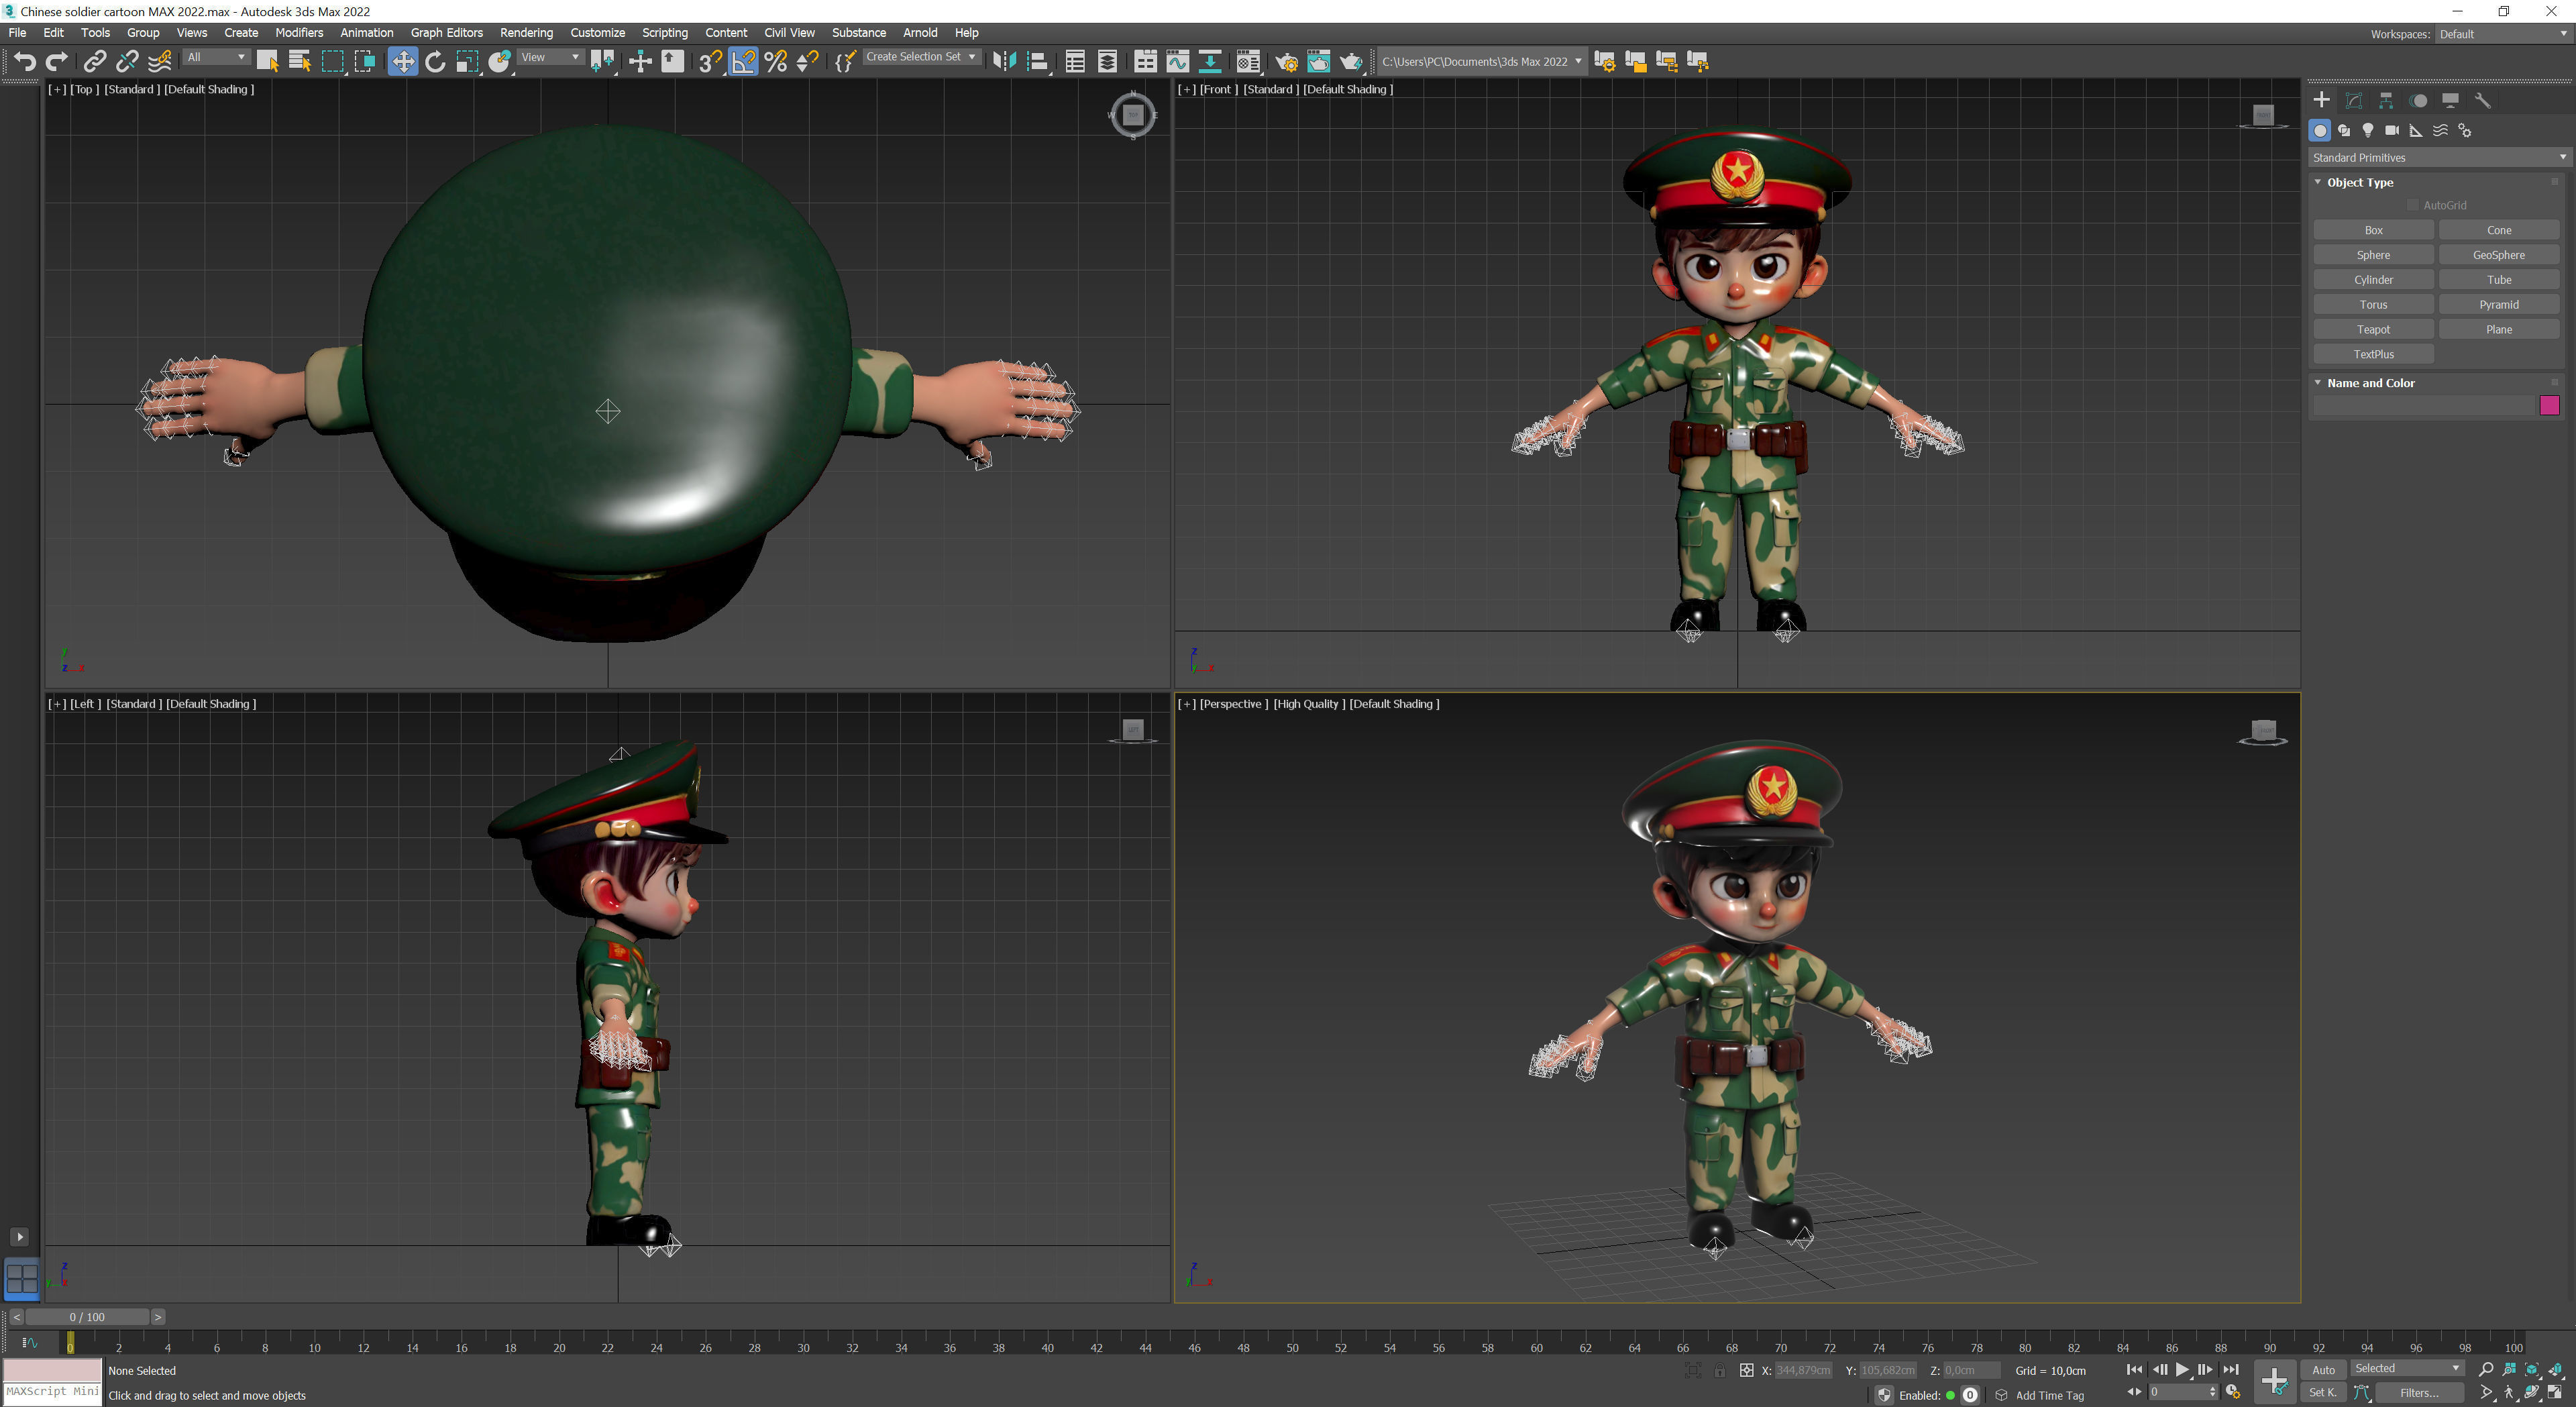The height and width of the screenshot is (1407, 2576).
Task: Toggle the Spinner Snap button
Action: (x=808, y=62)
